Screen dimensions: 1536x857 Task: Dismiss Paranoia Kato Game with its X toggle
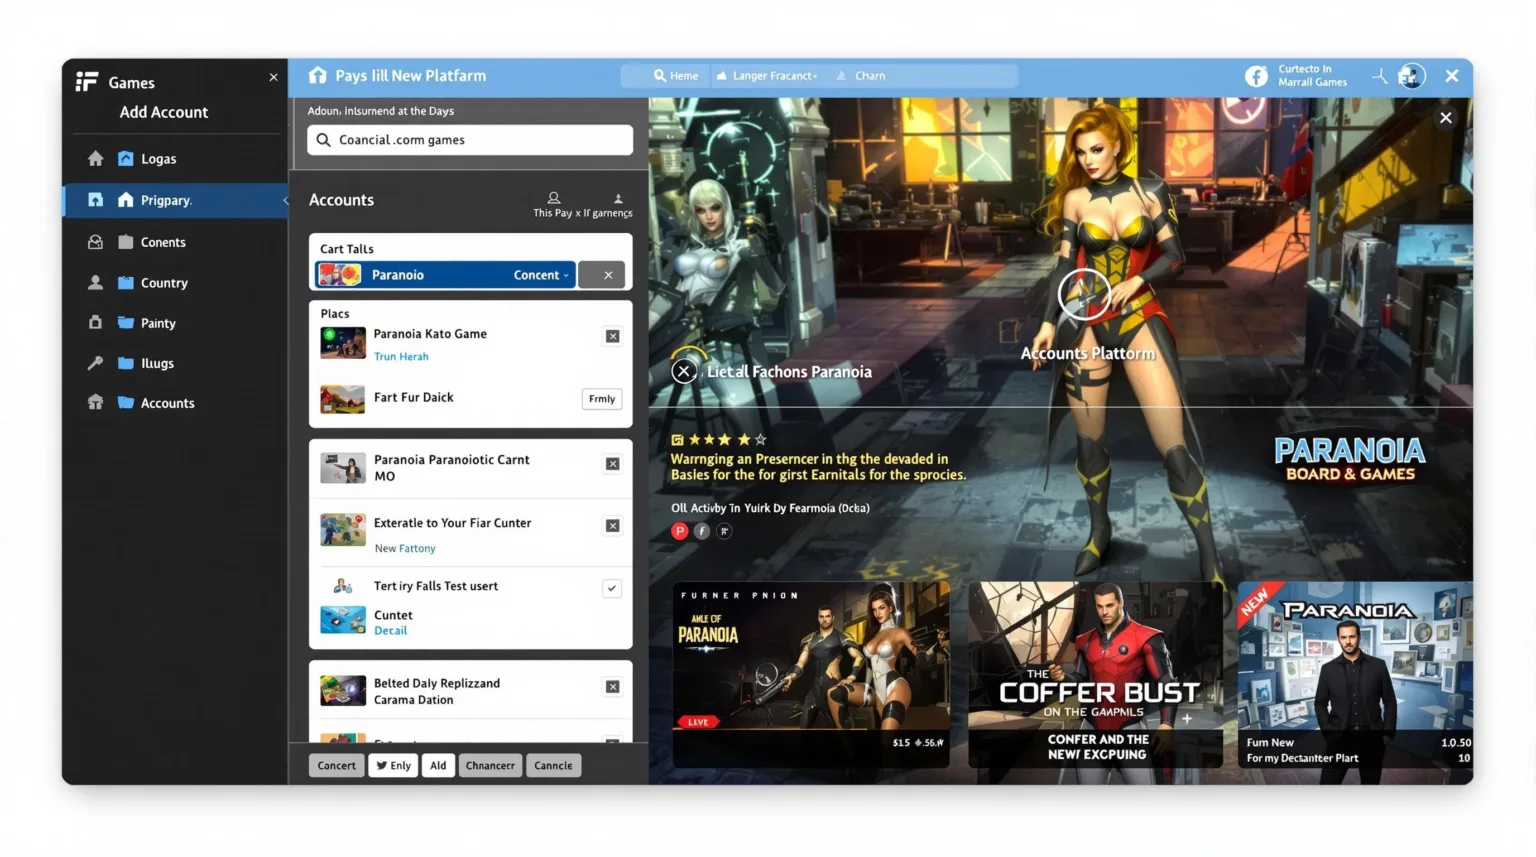pos(612,336)
